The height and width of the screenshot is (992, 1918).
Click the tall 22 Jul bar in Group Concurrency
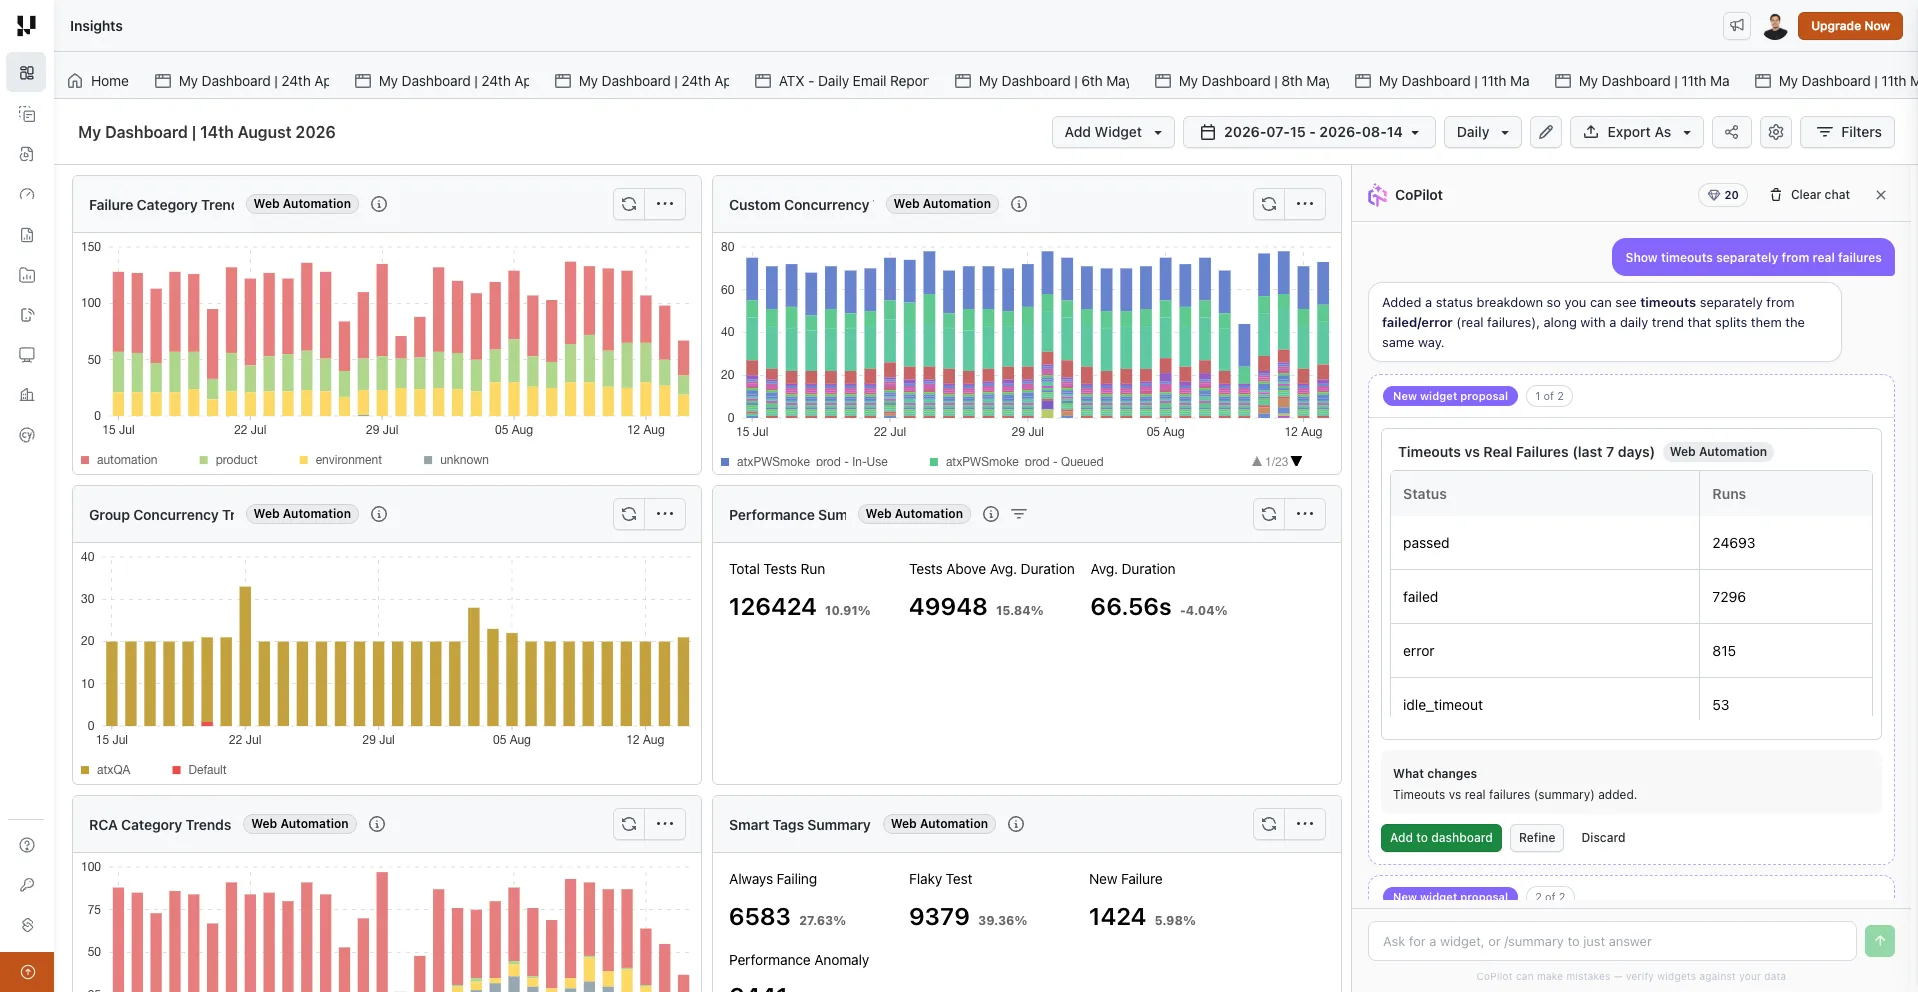(x=245, y=656)
